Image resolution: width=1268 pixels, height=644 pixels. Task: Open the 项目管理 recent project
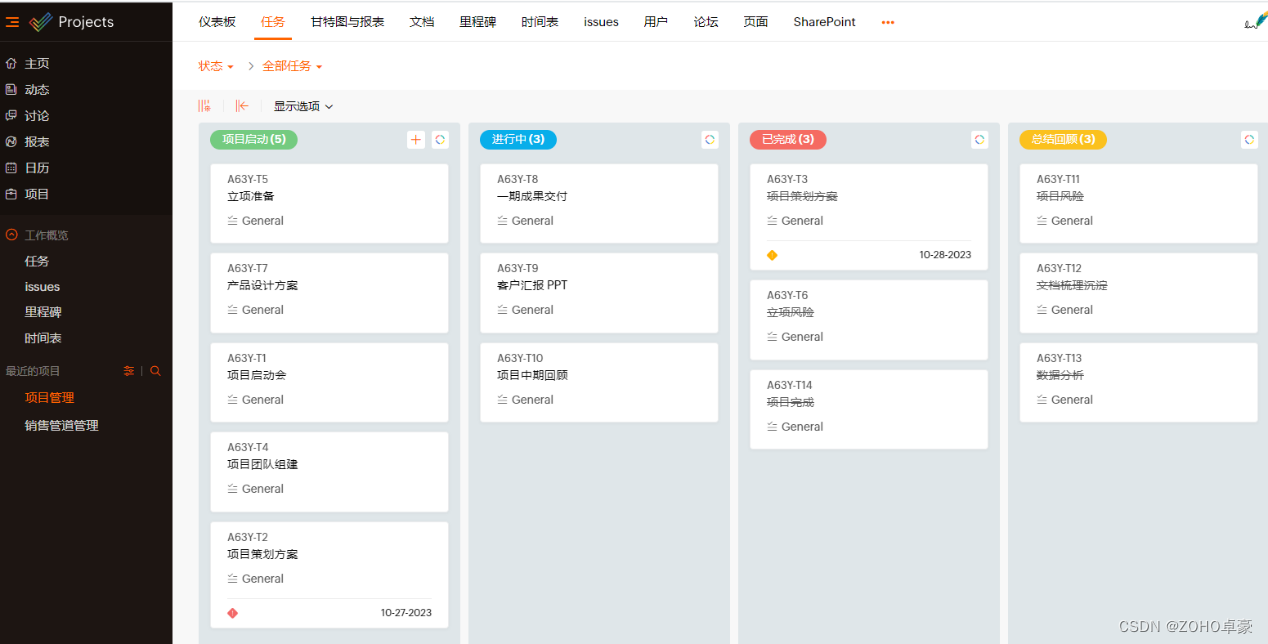coord(50,397)
